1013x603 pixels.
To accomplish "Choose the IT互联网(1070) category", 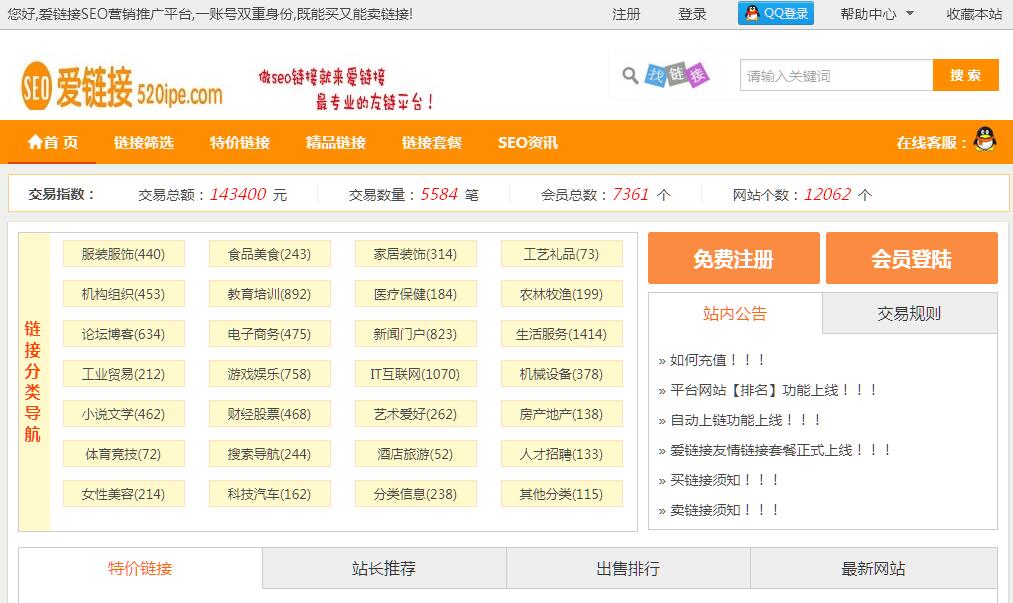I will pyautogui.click(x=415, y=374).
